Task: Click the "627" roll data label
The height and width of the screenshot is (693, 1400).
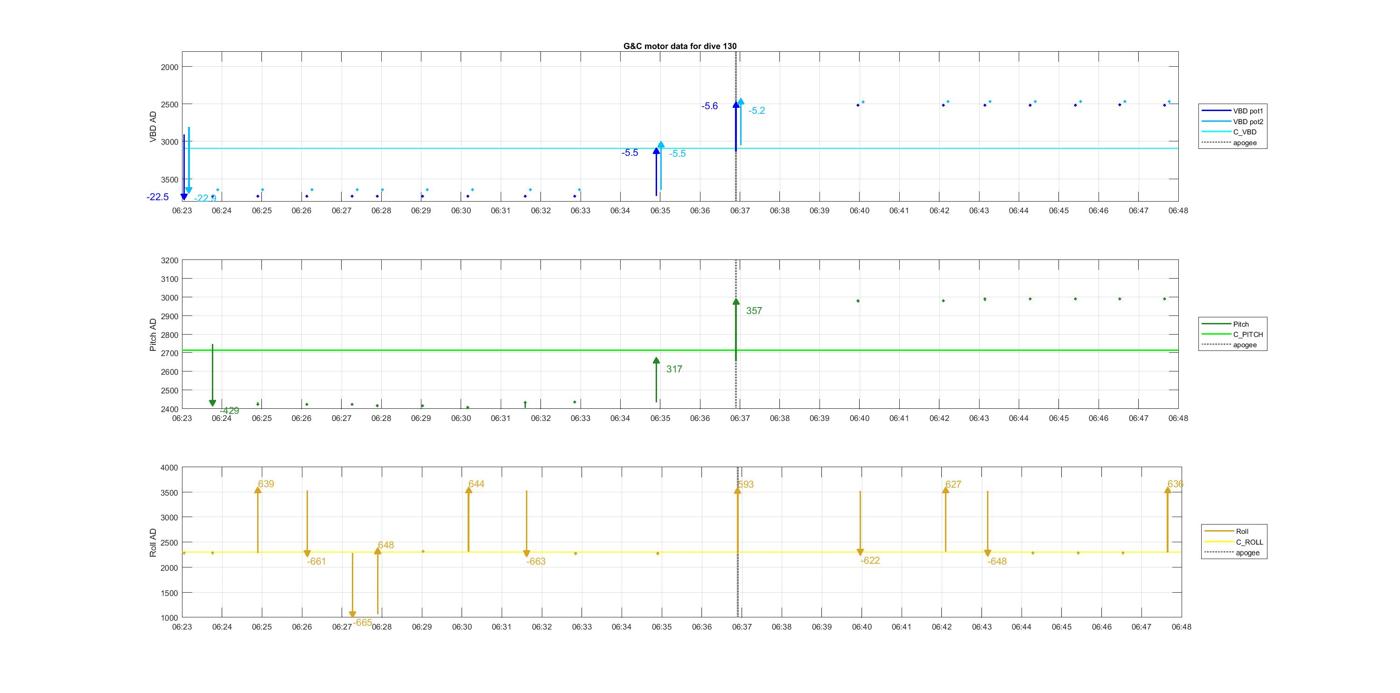Action: tap(953, 484)
